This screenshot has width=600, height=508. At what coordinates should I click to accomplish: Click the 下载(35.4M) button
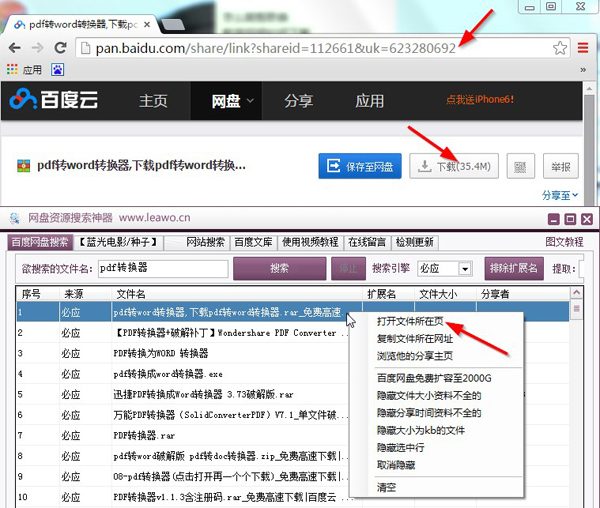454,166
